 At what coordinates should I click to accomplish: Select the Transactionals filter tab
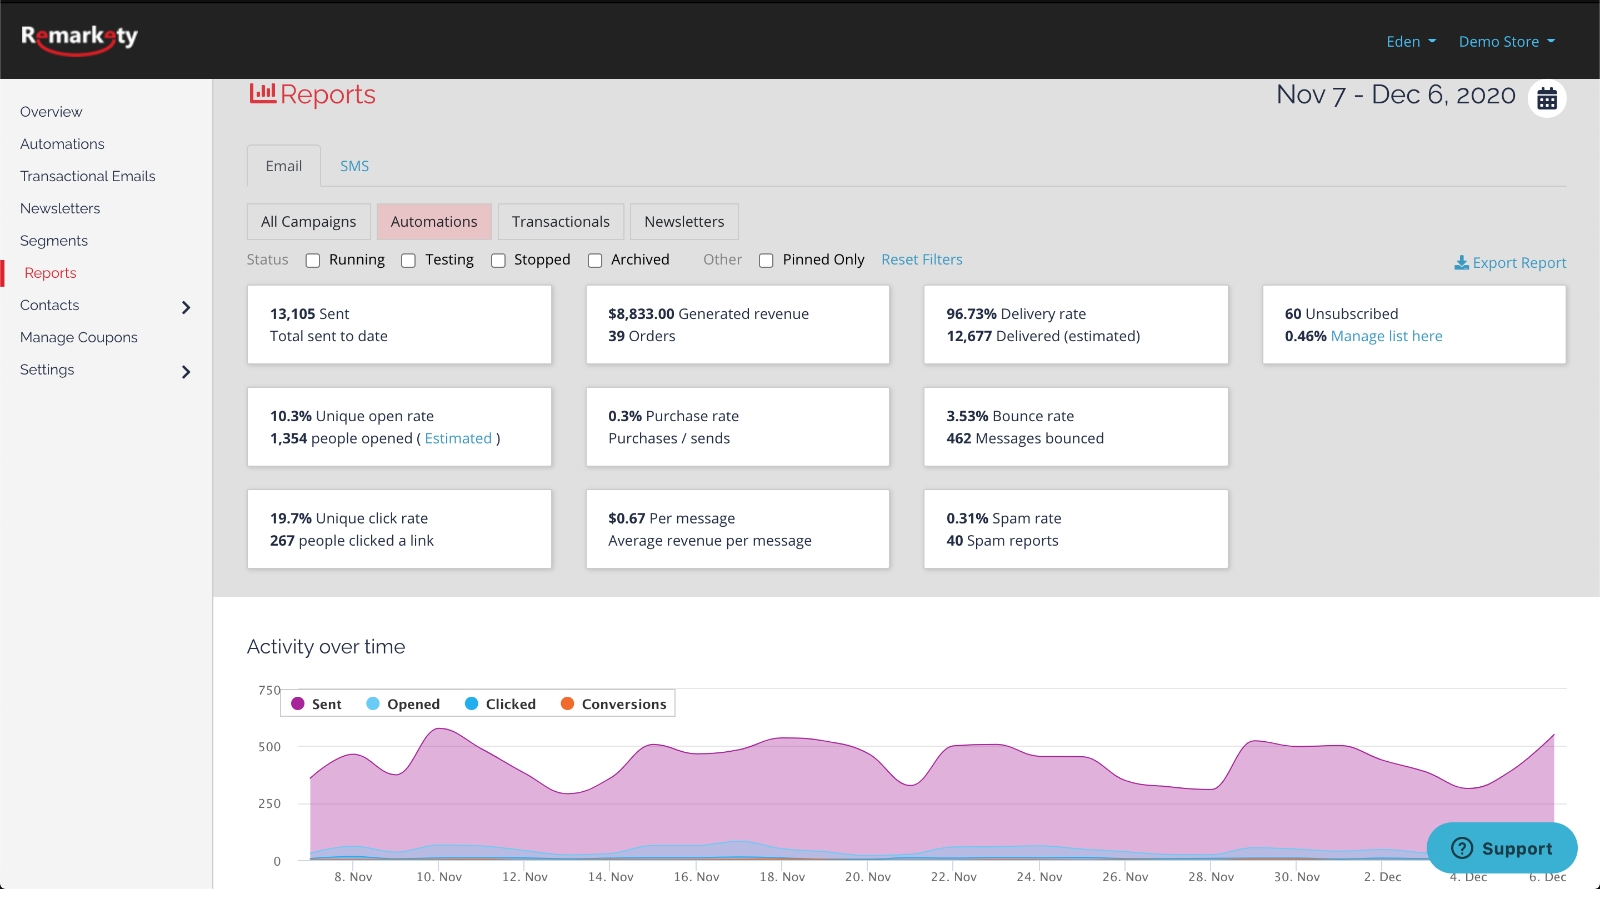(561, 222)
